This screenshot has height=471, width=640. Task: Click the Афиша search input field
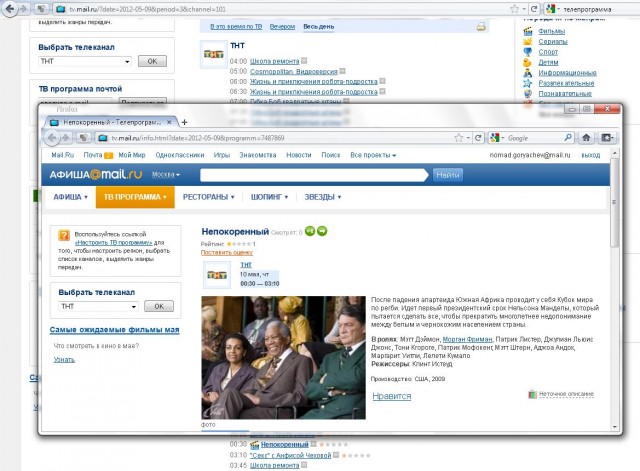point(313,175)
